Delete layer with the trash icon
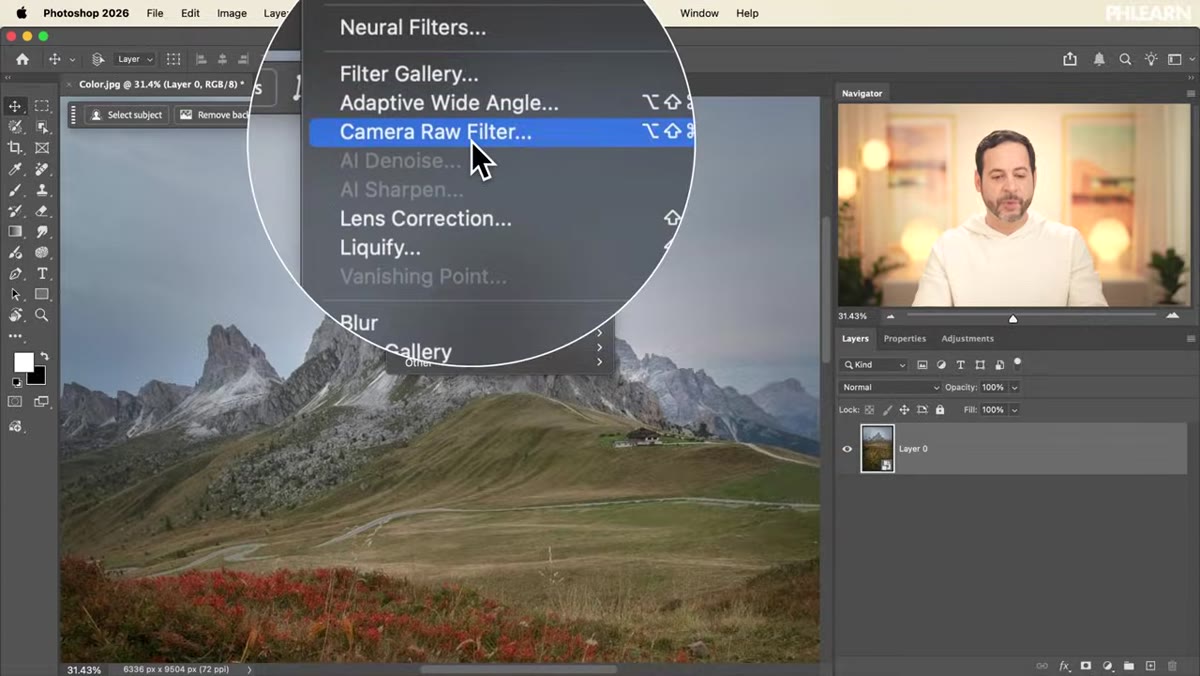 pos(1174,666)
